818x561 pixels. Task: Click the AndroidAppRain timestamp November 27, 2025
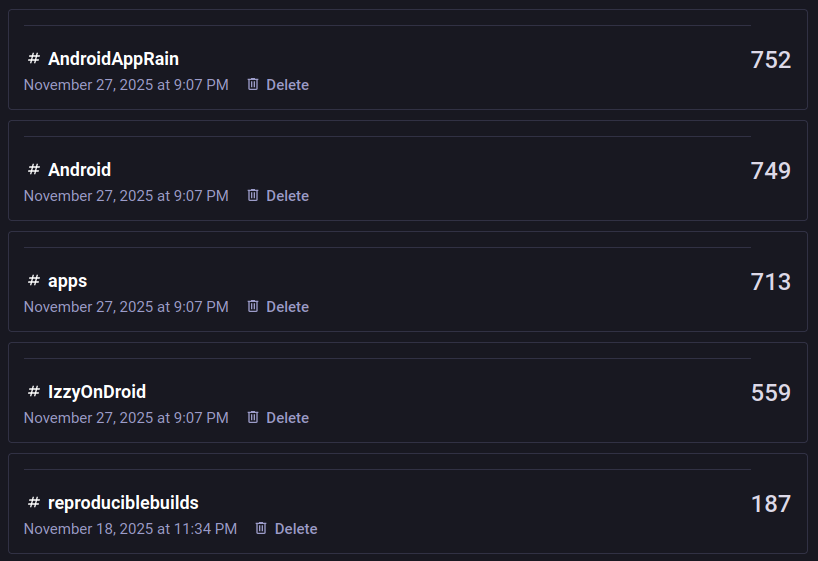[126, 85]
